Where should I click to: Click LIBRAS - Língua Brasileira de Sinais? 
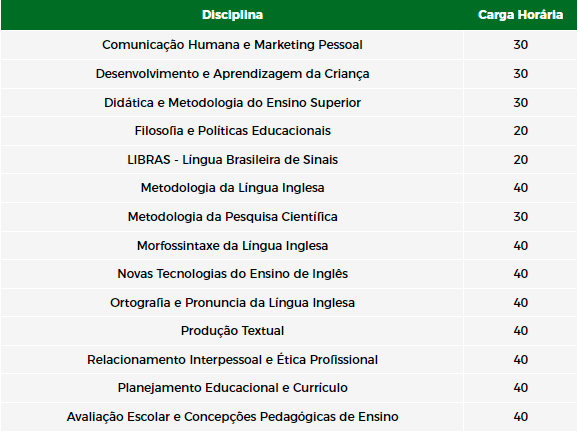232,160
